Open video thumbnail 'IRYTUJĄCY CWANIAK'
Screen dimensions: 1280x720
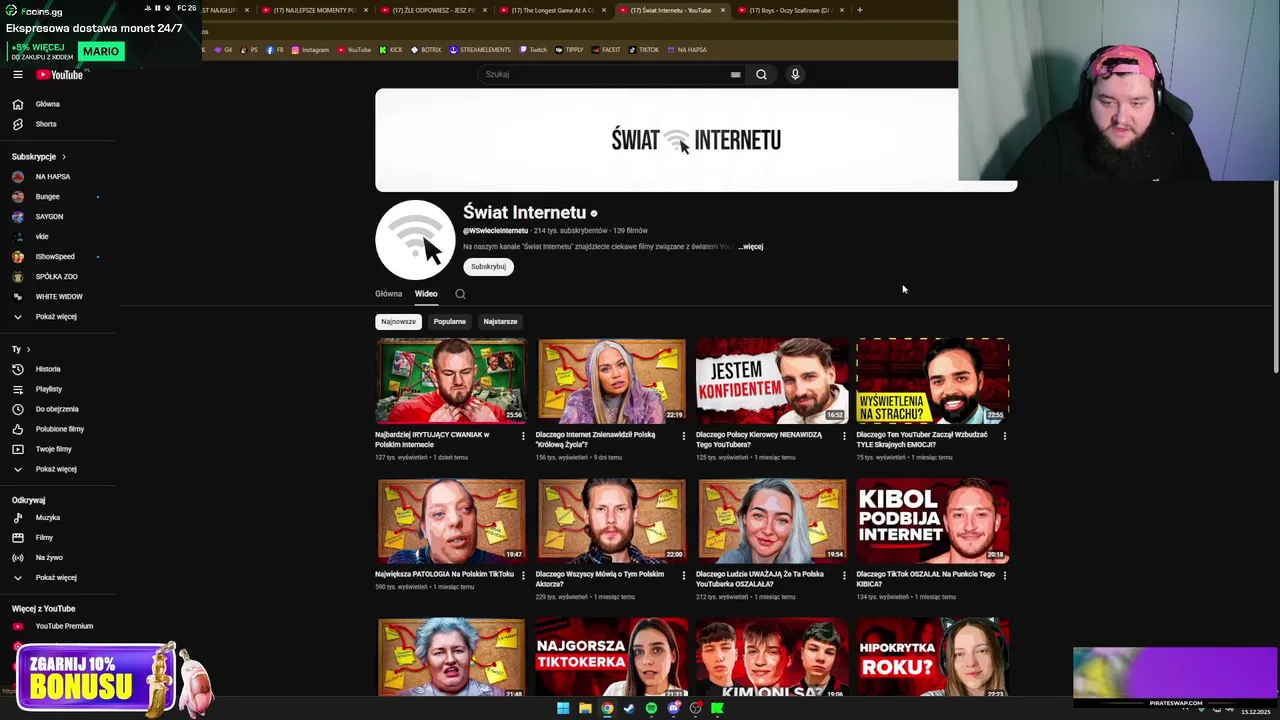(x=451, y=381)
